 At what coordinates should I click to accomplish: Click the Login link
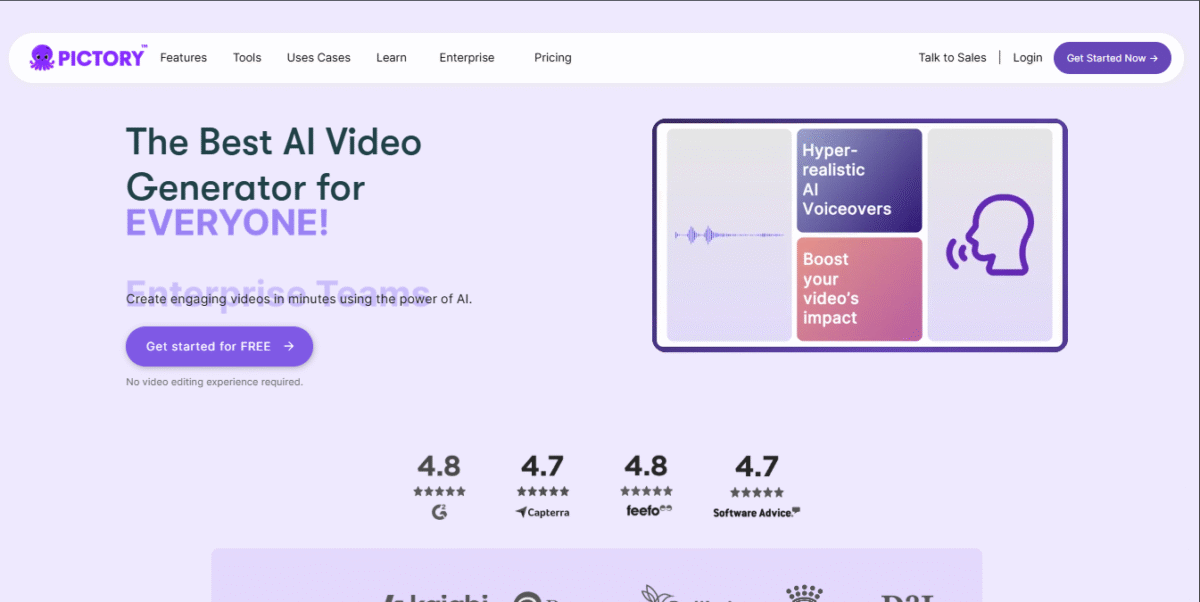[x=1027, y=58]
